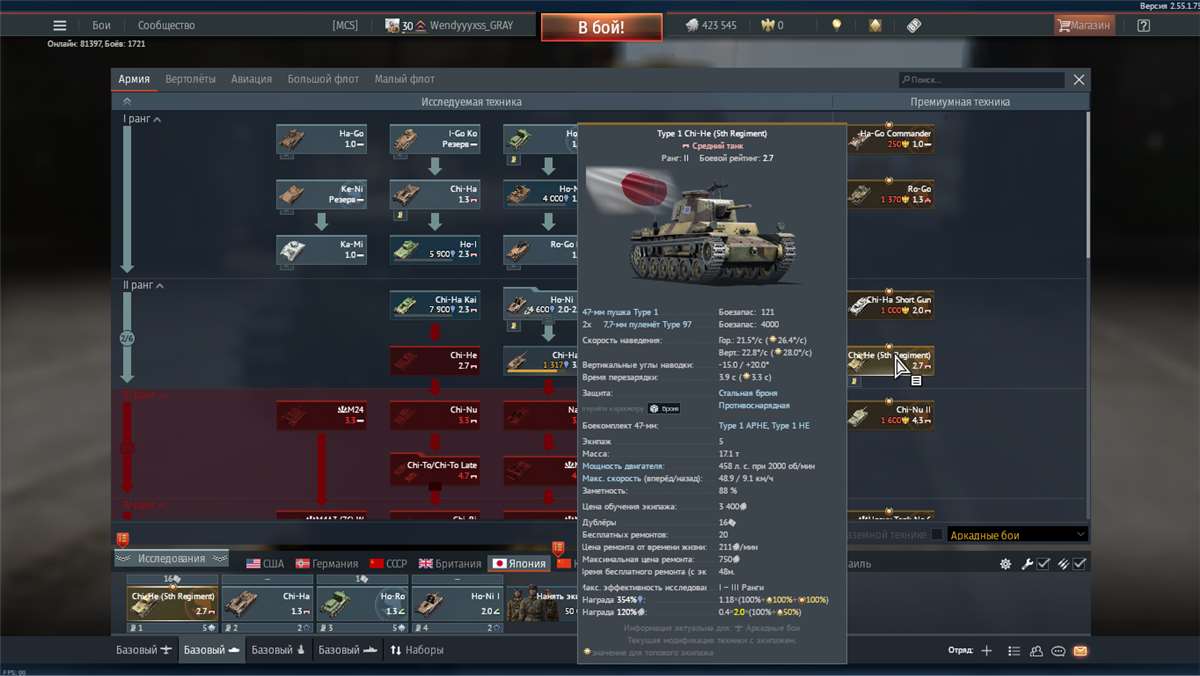Click the Silver Lions balance 423 545
Image resolution: width=1200 pixels, height=676 pixels.
coord(712,25)
